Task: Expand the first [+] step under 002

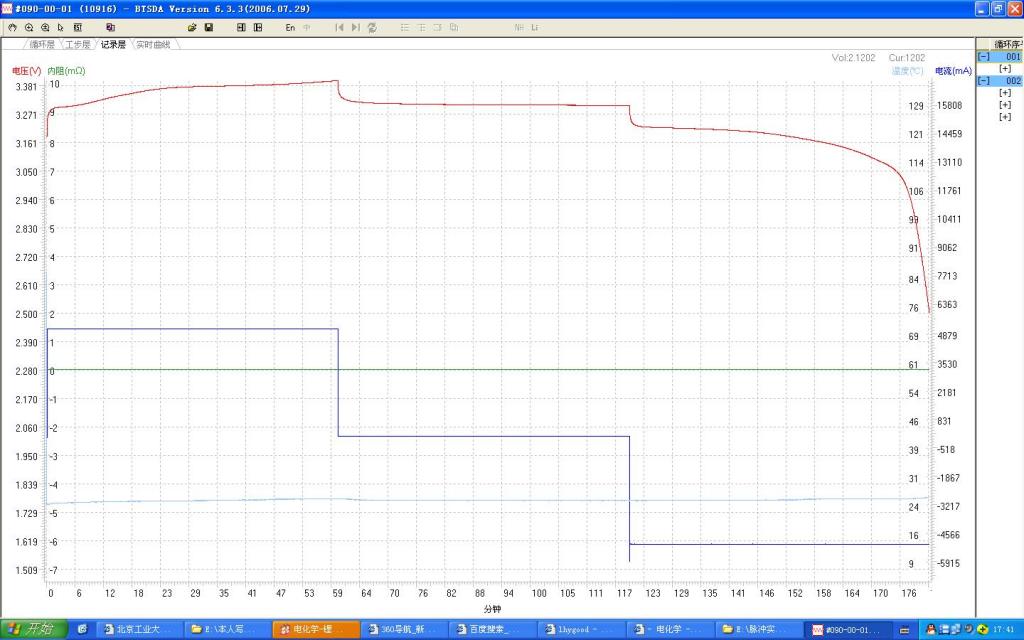Action: (x=1005, y=93)
